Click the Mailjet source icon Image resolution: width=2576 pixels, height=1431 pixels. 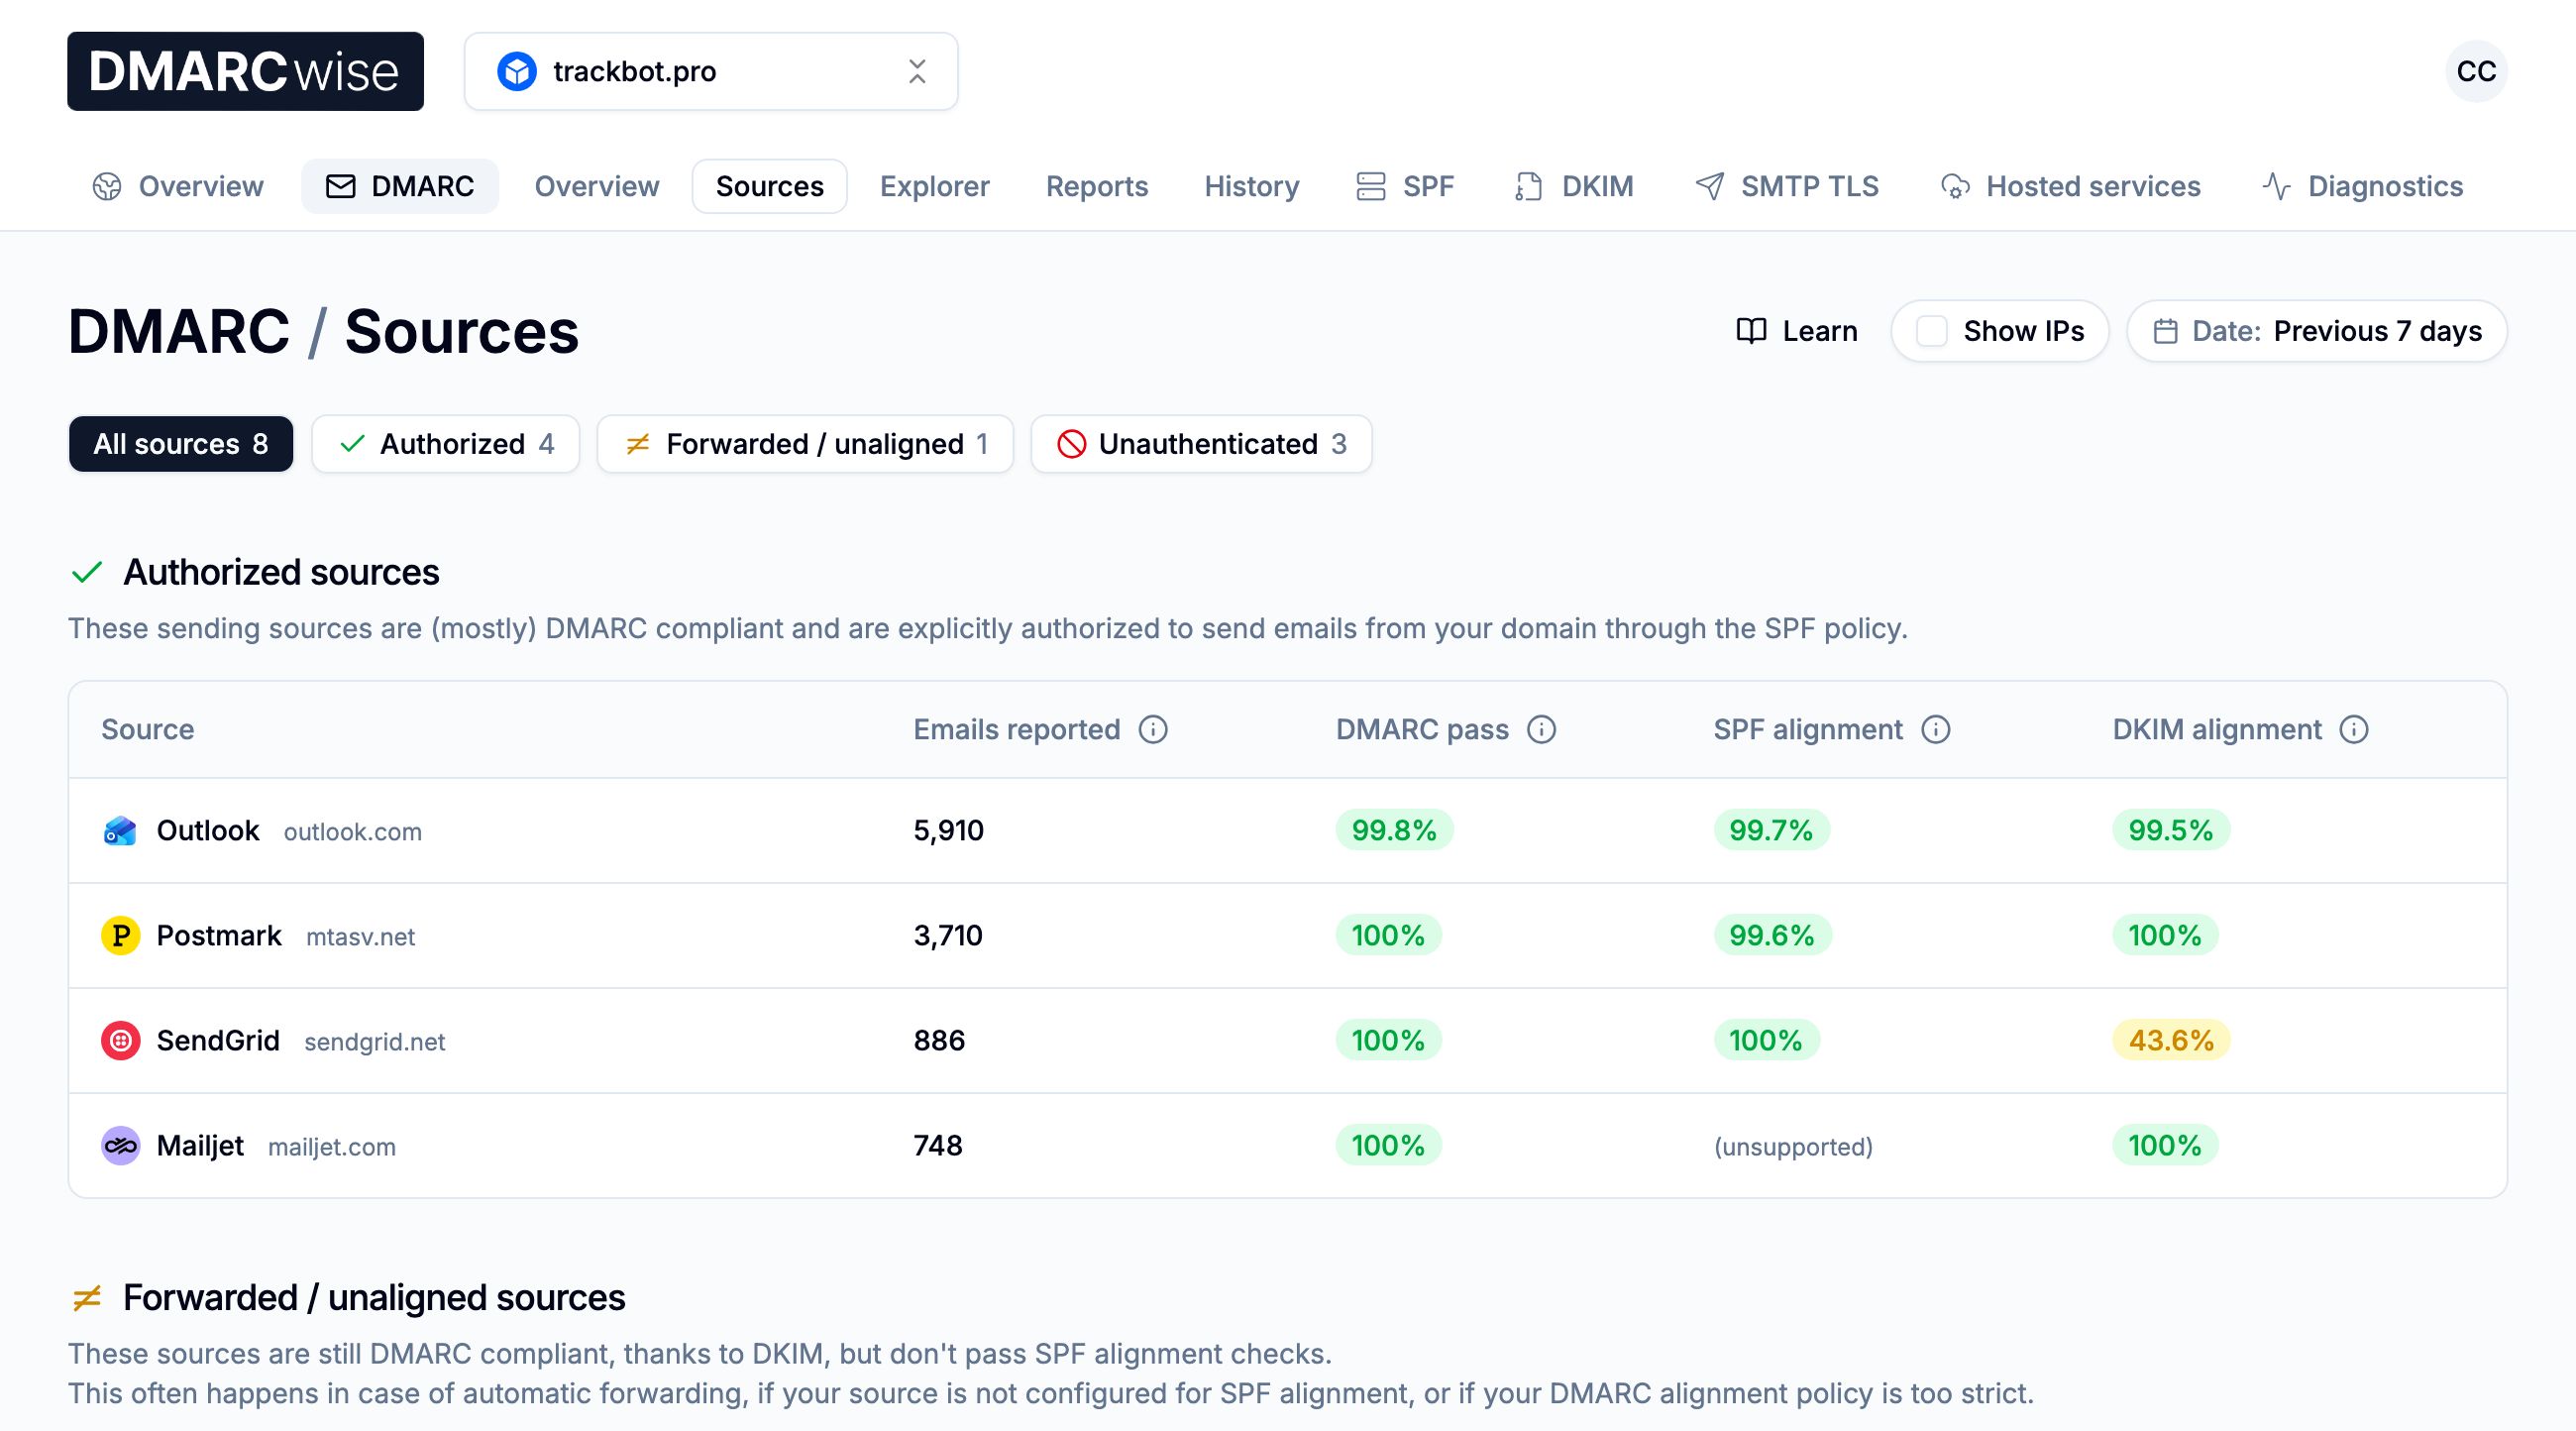[120, 1146]
